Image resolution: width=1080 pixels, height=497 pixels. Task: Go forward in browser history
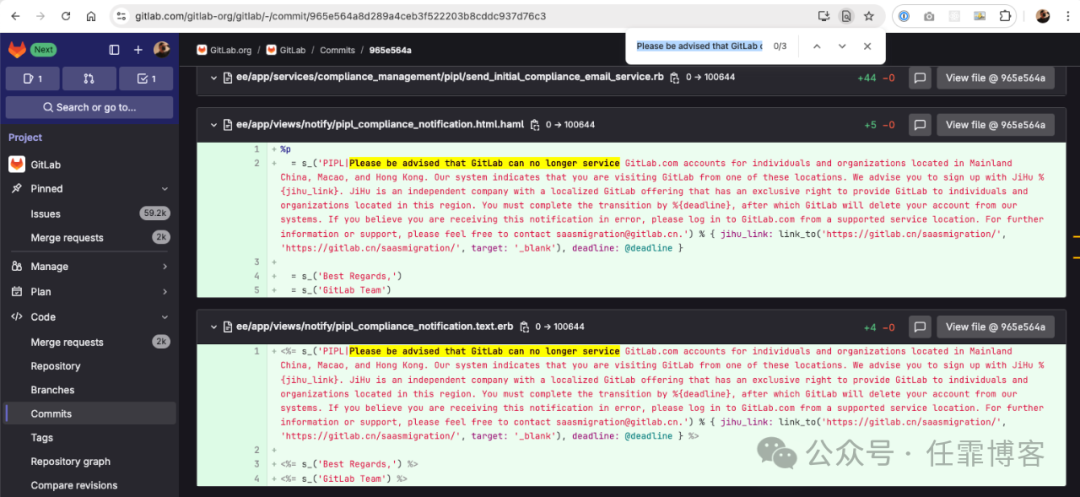[x=41, y=16]
